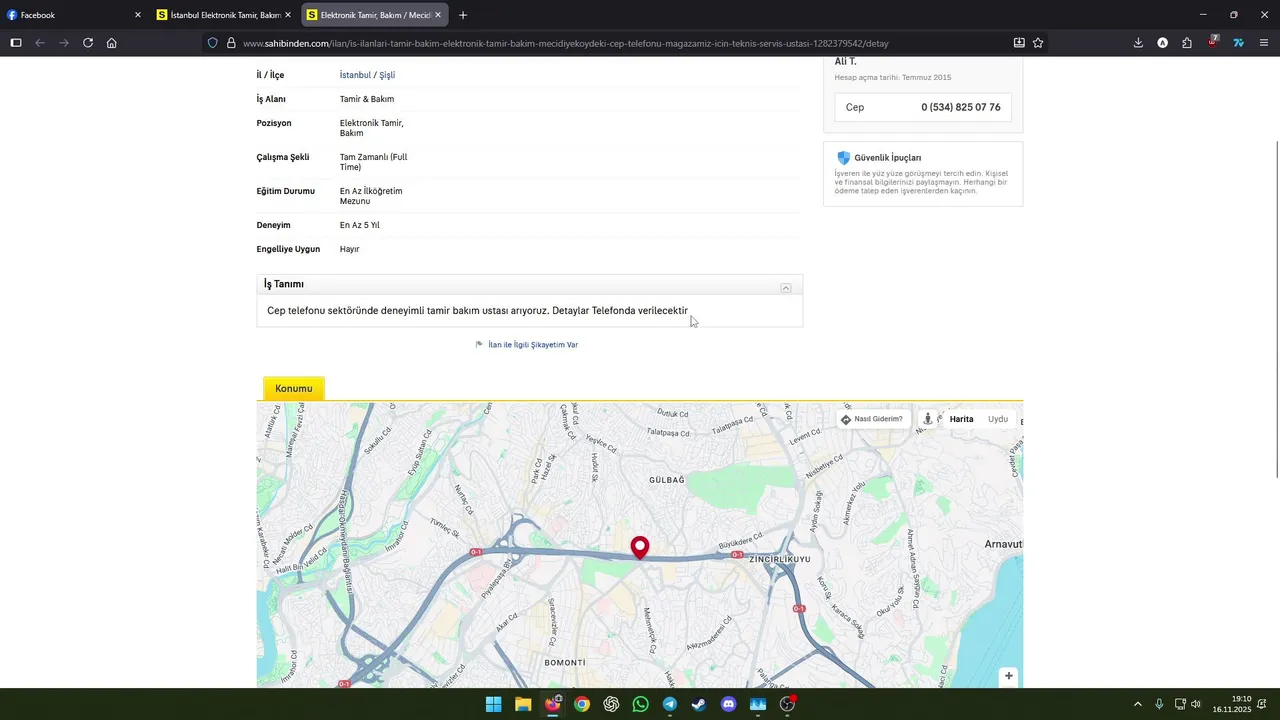This screenshot has height=720, width=1280.
Task: Open ChatGPT app from taskbar
Action: 611,704
